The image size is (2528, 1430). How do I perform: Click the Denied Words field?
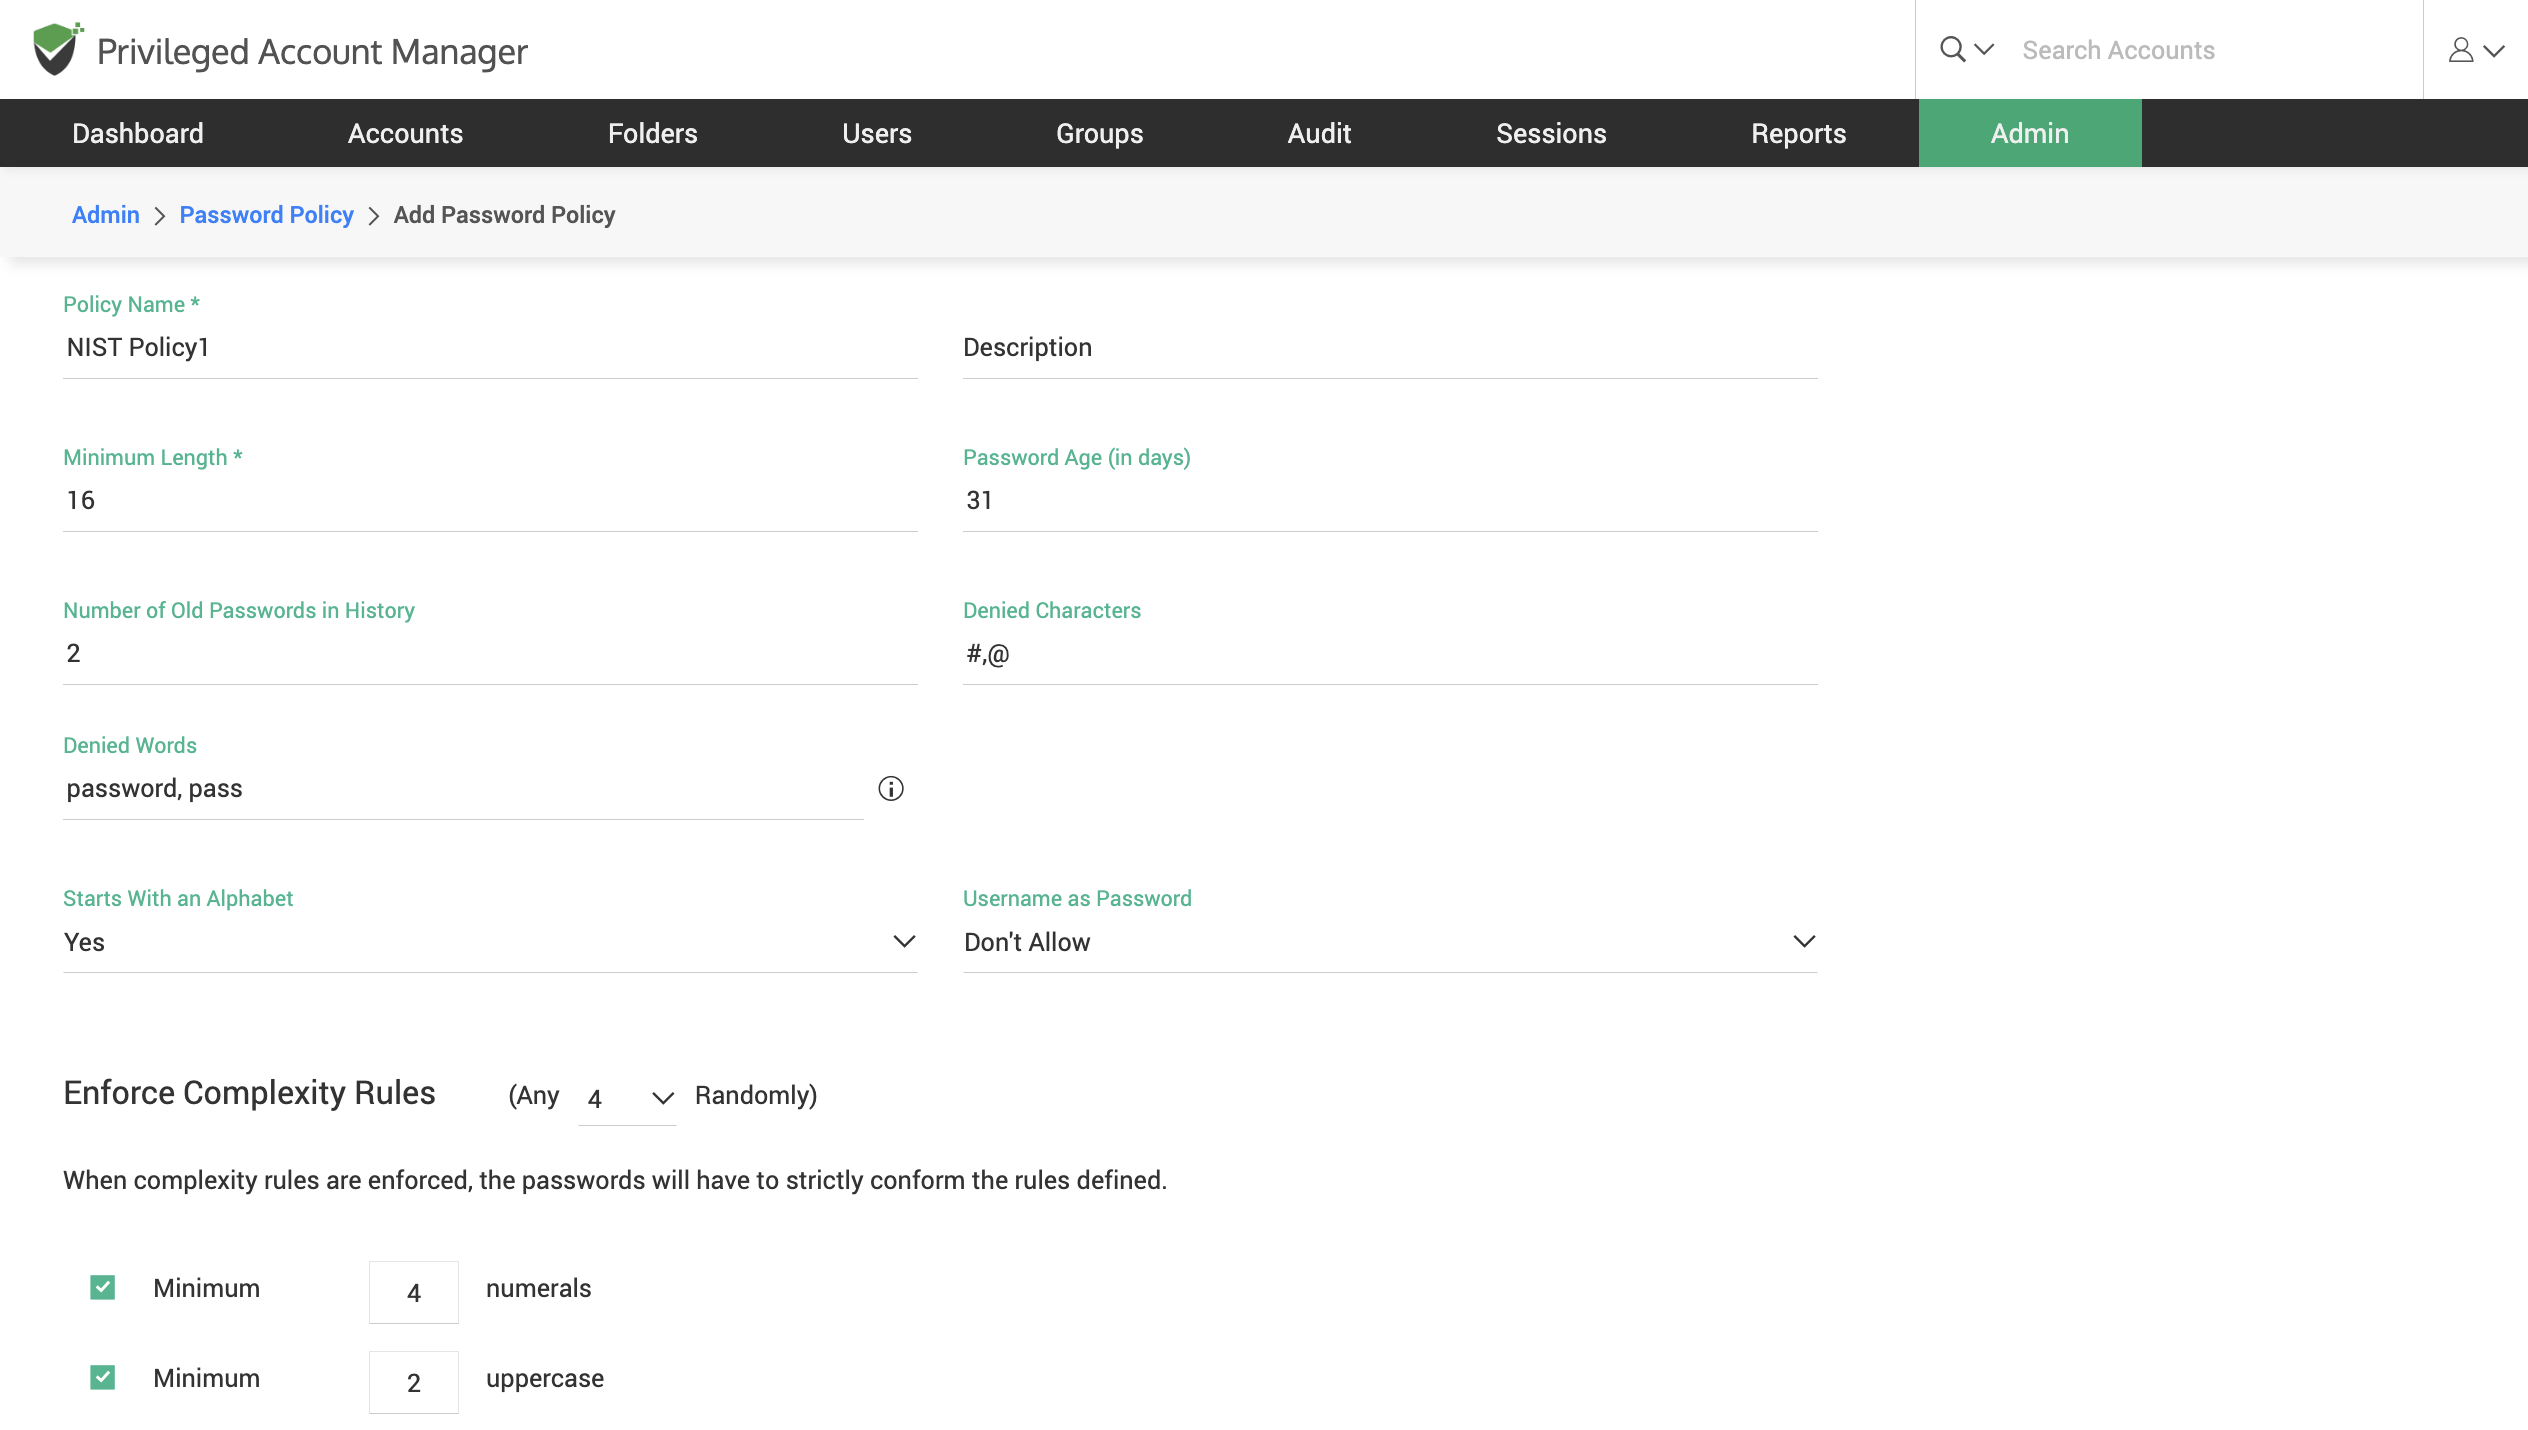coord(463,789)
